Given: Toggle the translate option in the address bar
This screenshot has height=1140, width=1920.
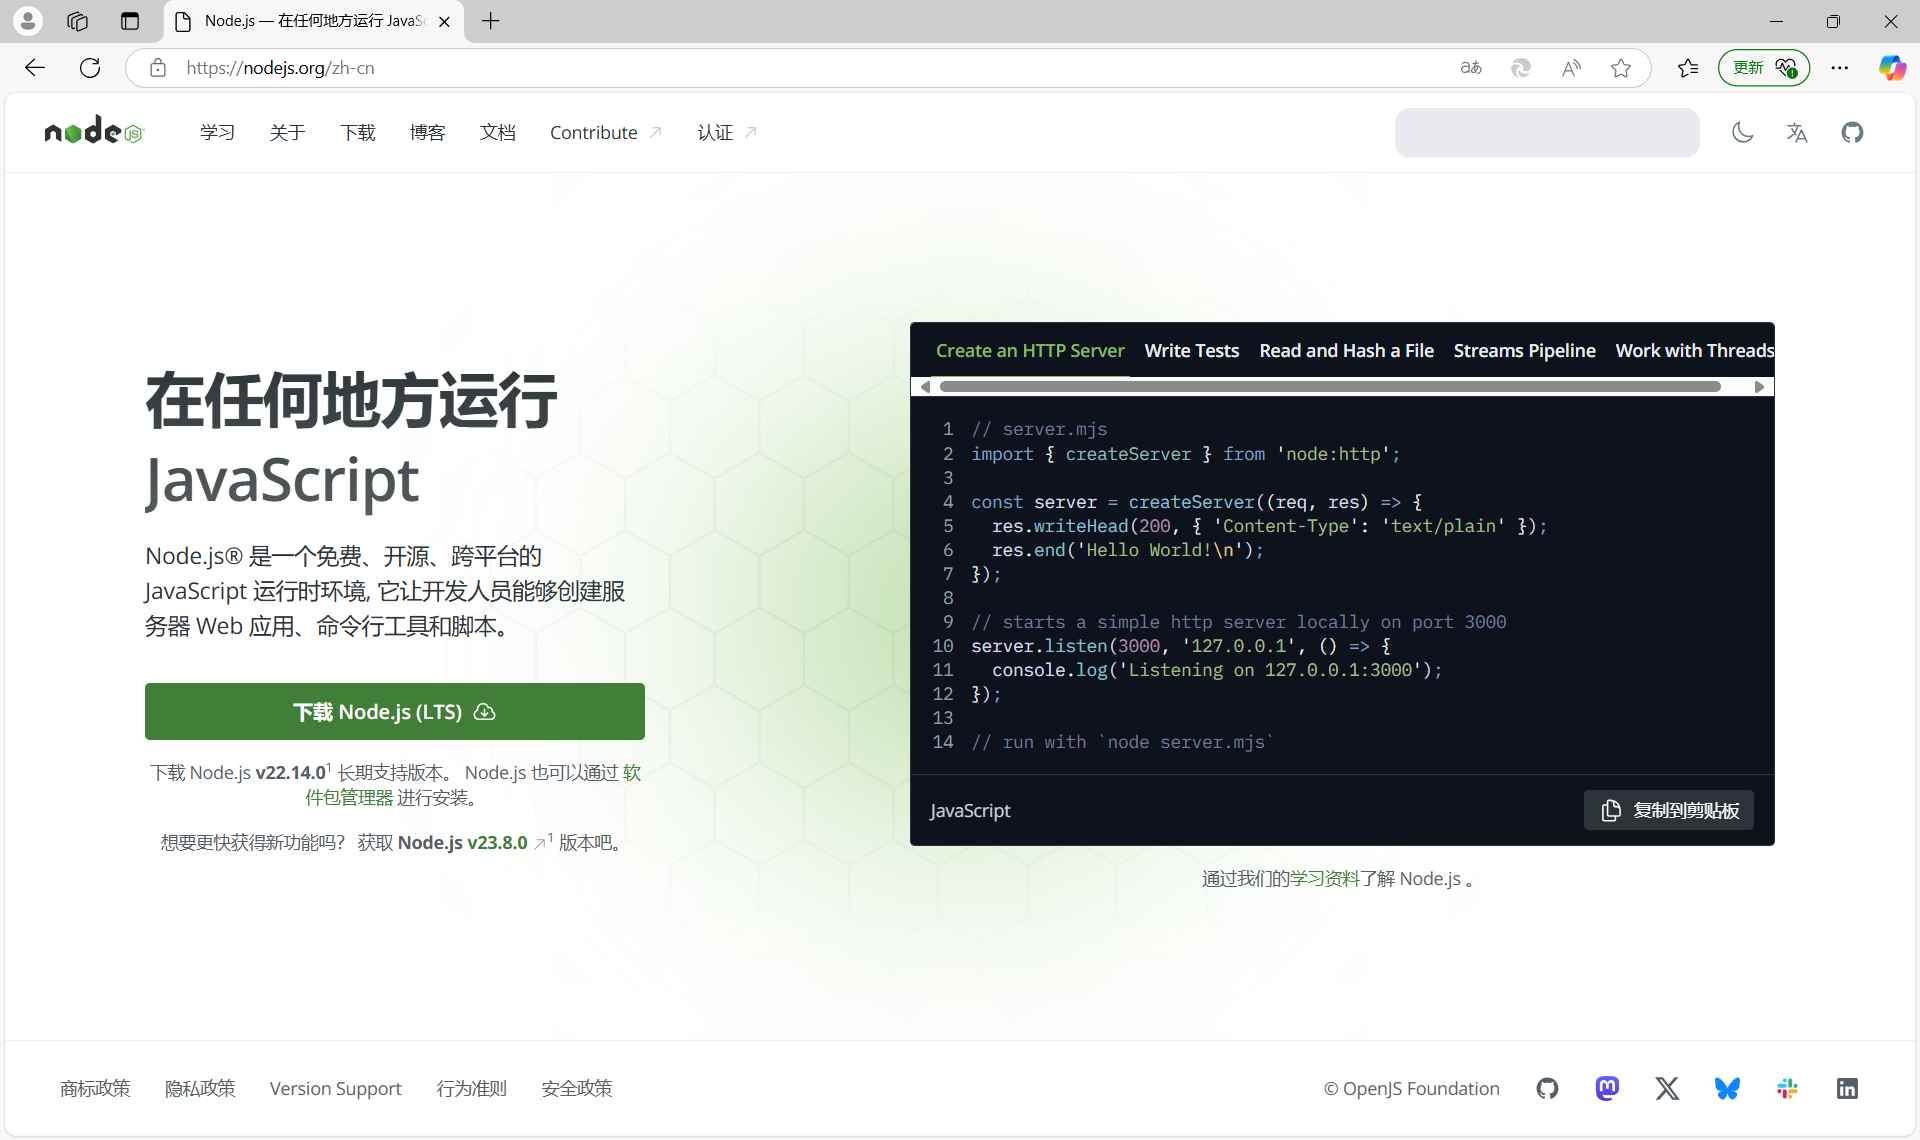Looking at the screenshot, I should pos(1470,68).
